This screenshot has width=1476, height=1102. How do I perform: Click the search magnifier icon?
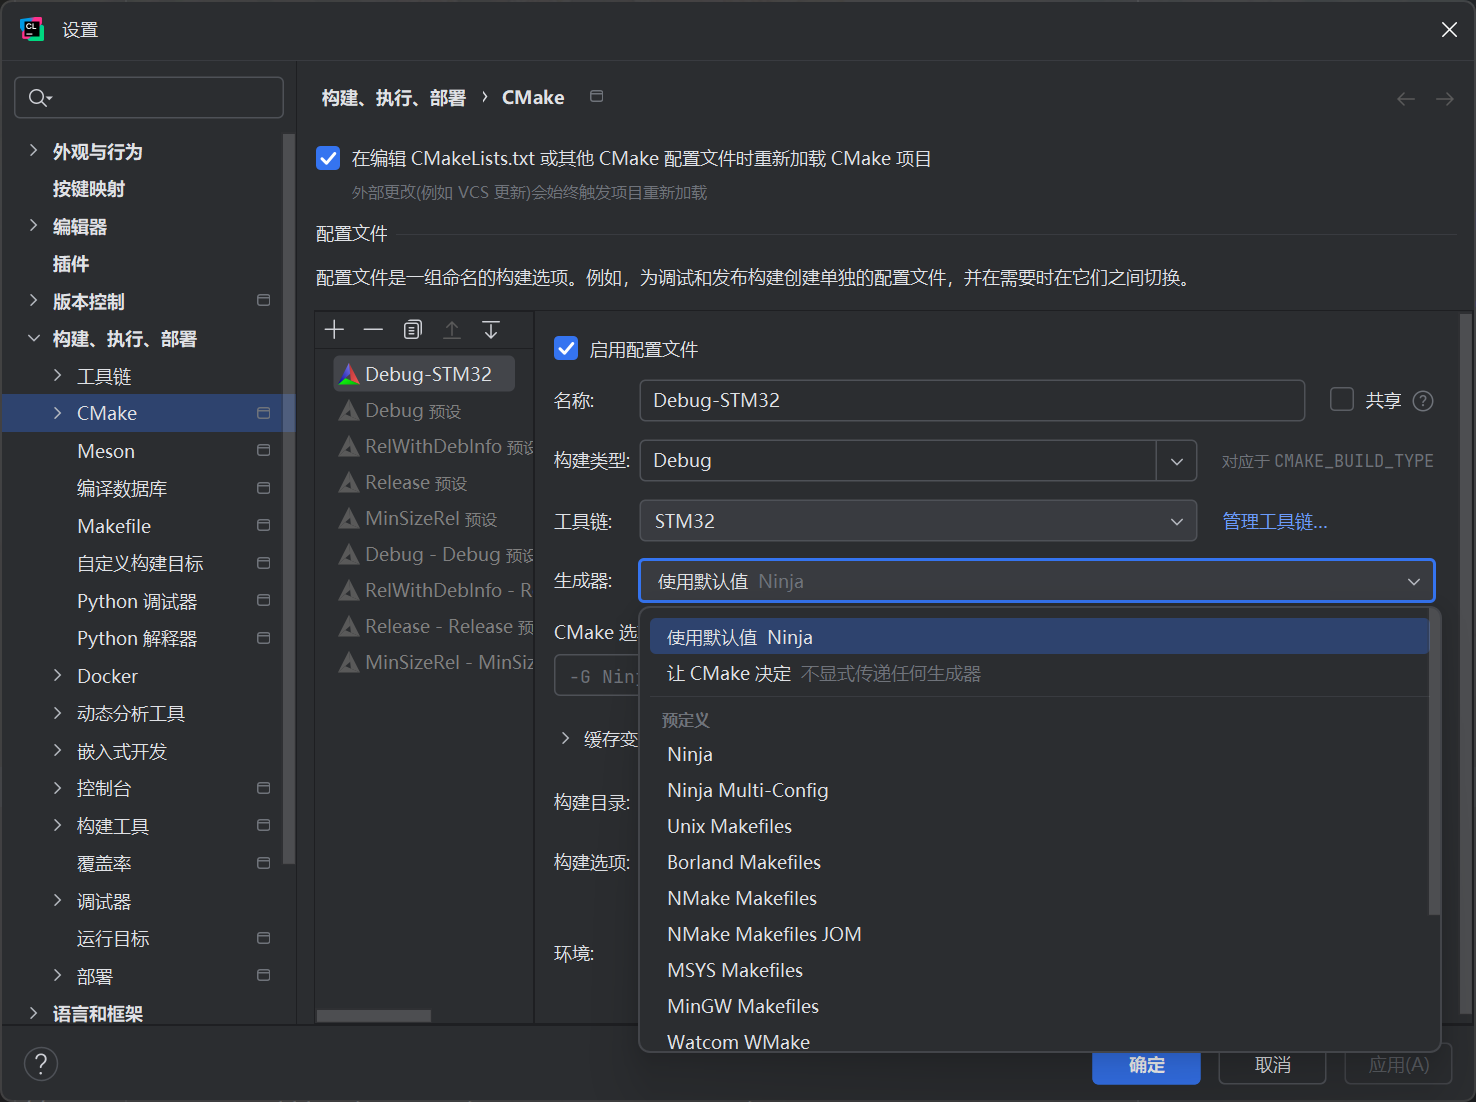[39, 97]
